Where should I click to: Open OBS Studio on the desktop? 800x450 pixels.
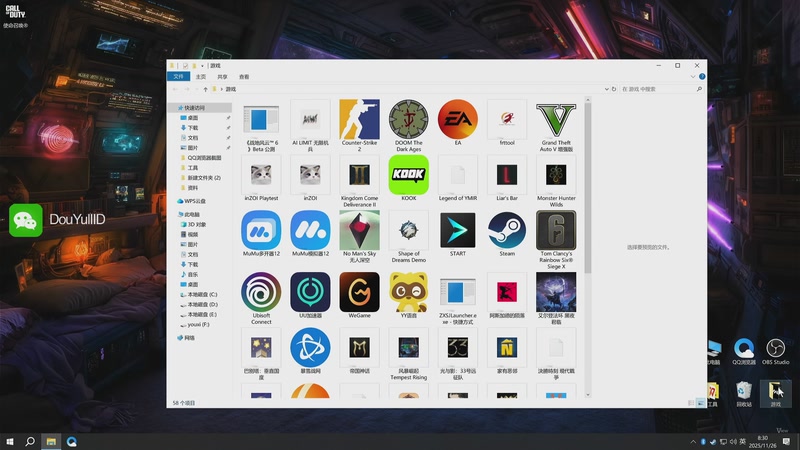[776, 352]
